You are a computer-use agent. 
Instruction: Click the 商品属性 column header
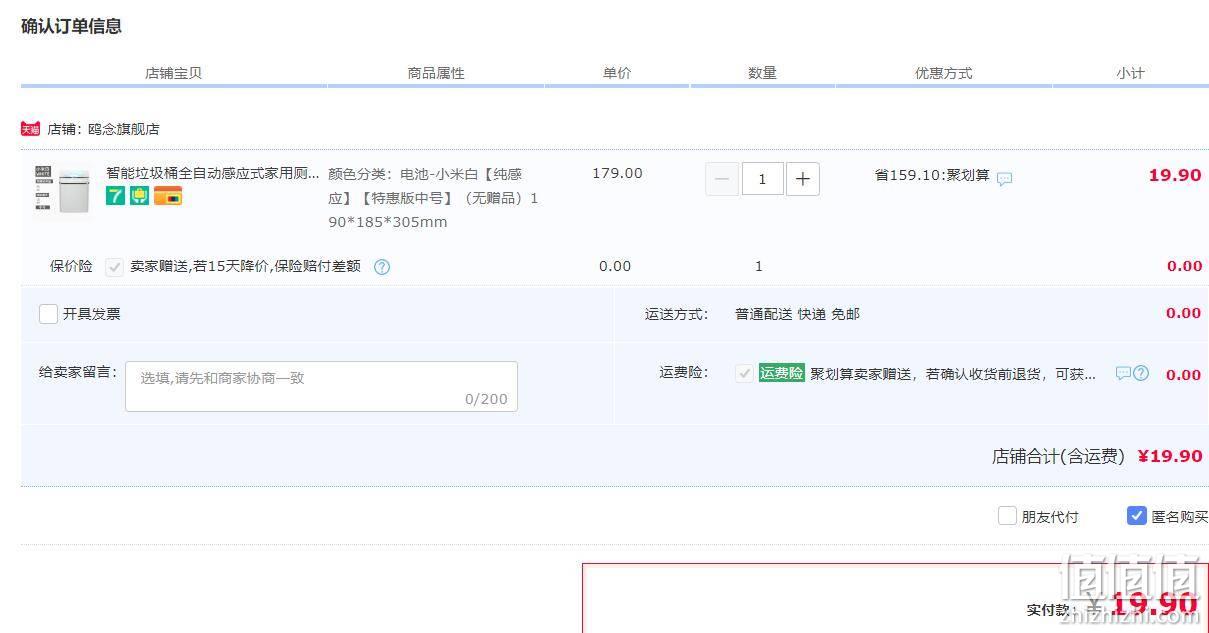(436, 73)
